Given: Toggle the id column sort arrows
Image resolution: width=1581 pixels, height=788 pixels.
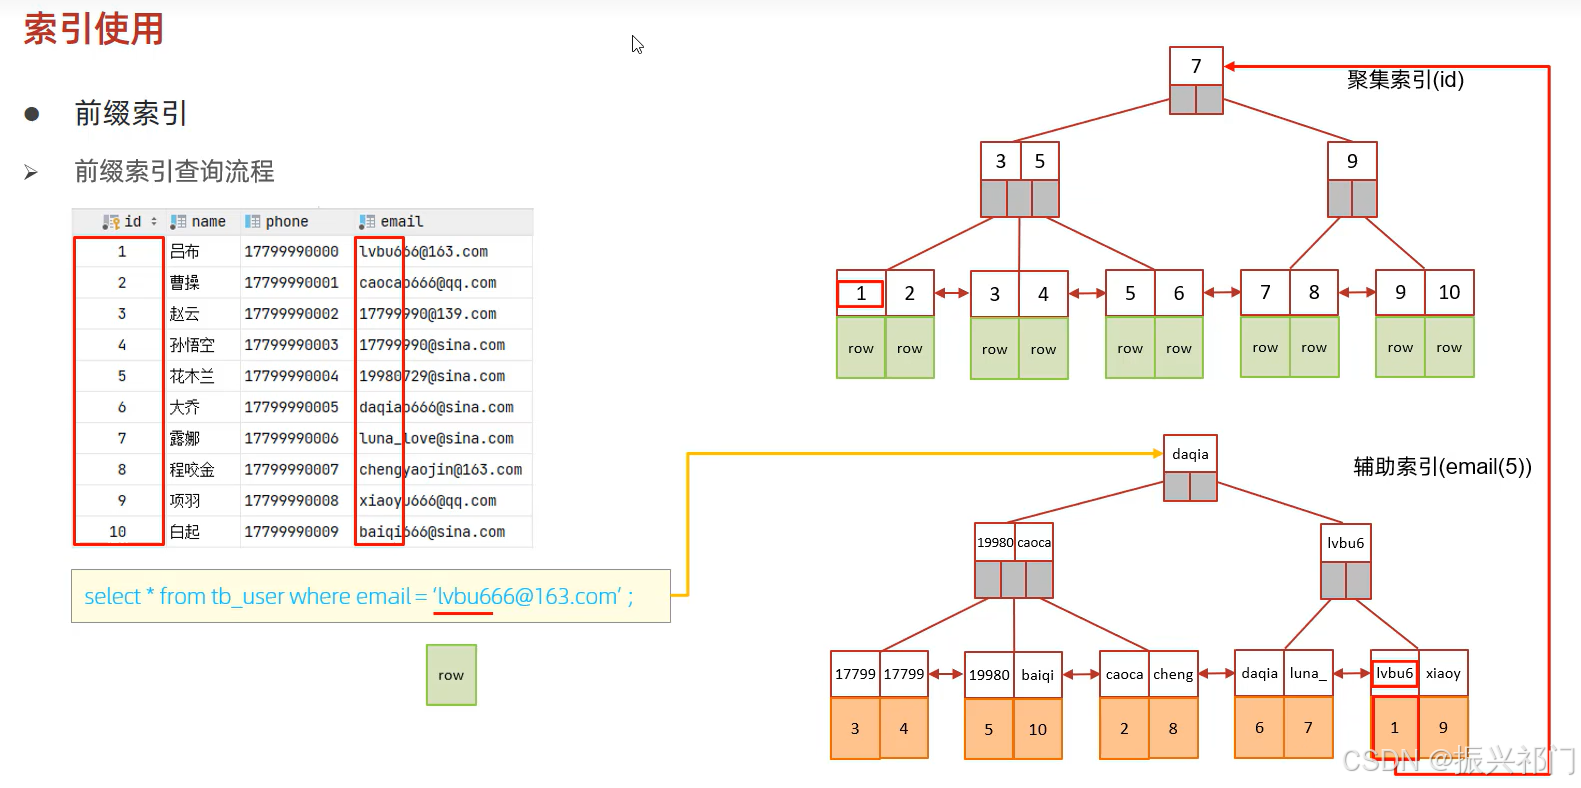Looking at the screenshot, I should (x=154, y=222).
